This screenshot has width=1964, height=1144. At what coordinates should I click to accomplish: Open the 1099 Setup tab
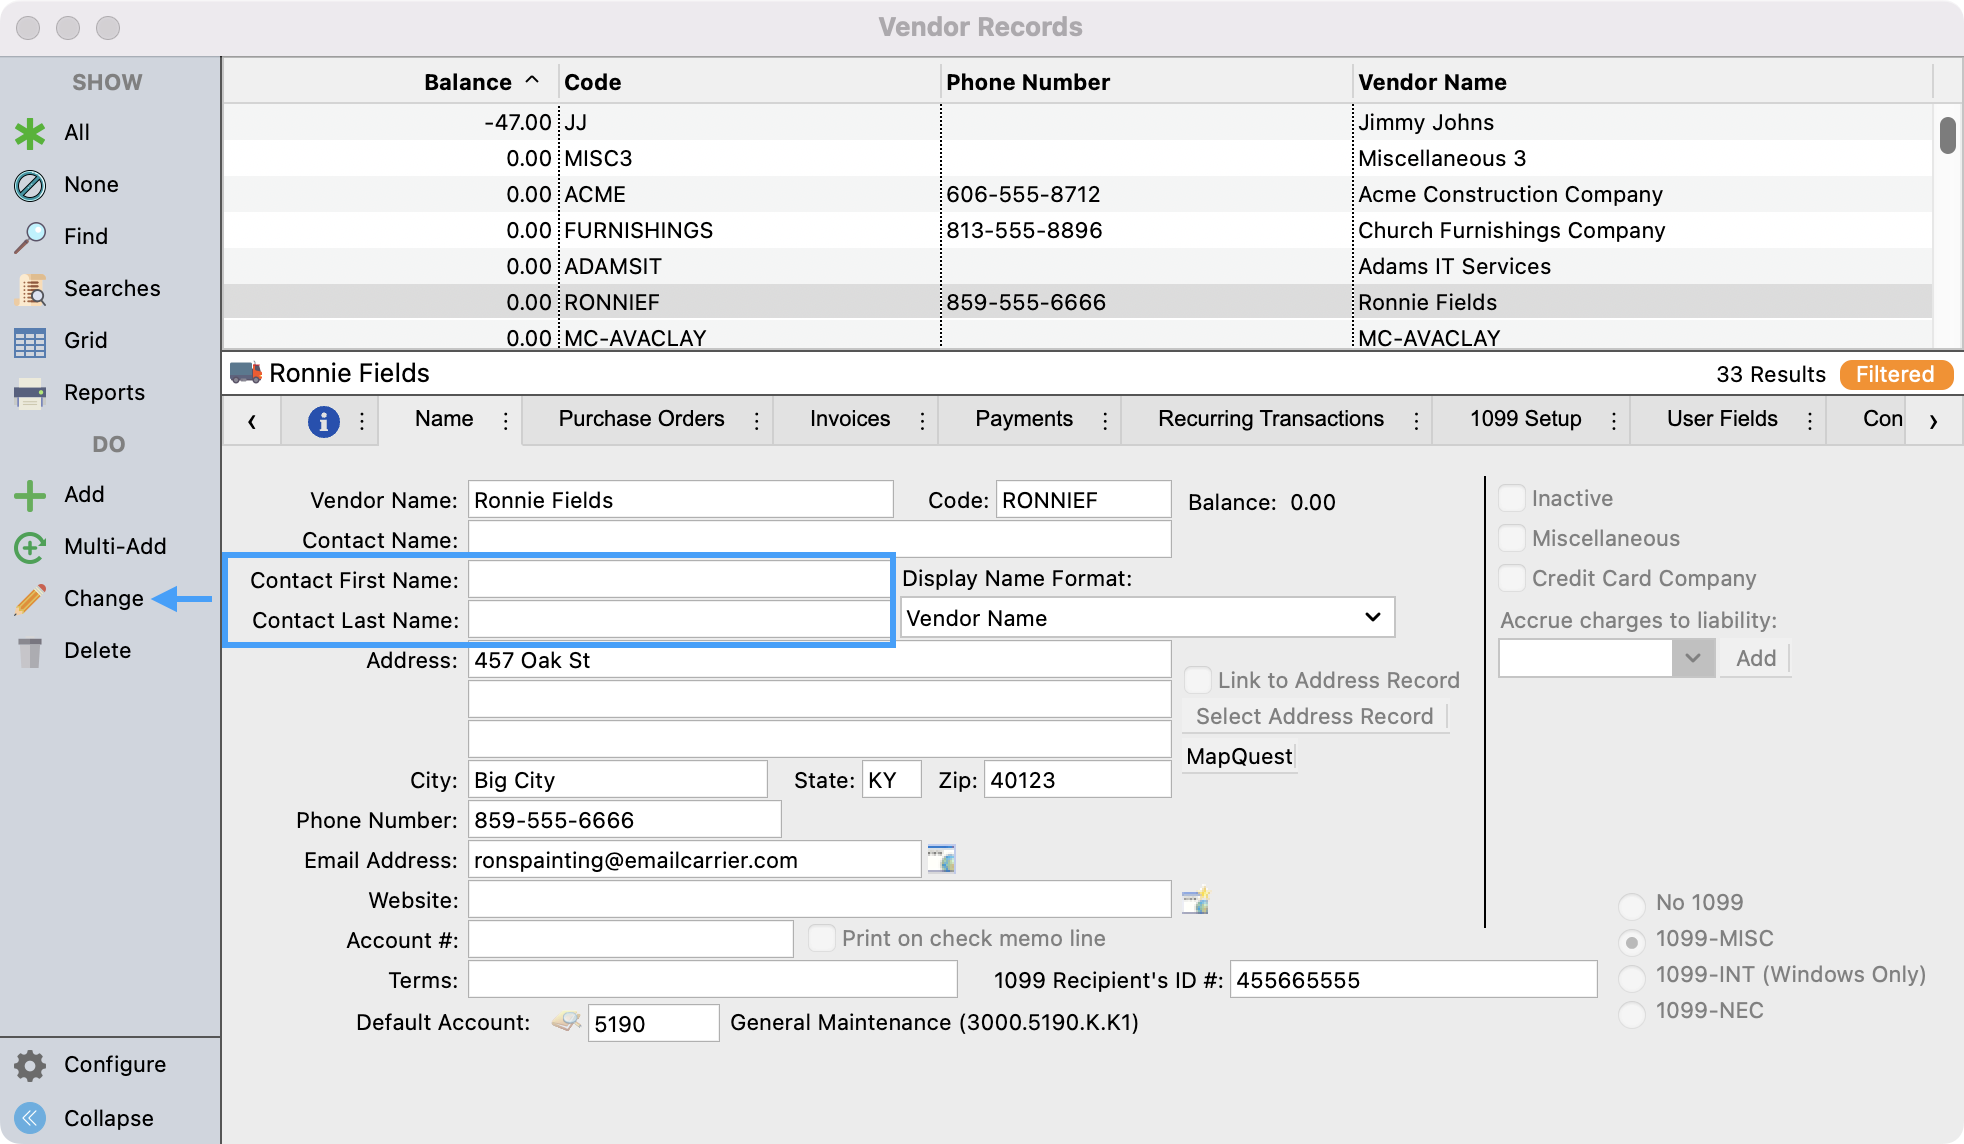[1525, 419]
